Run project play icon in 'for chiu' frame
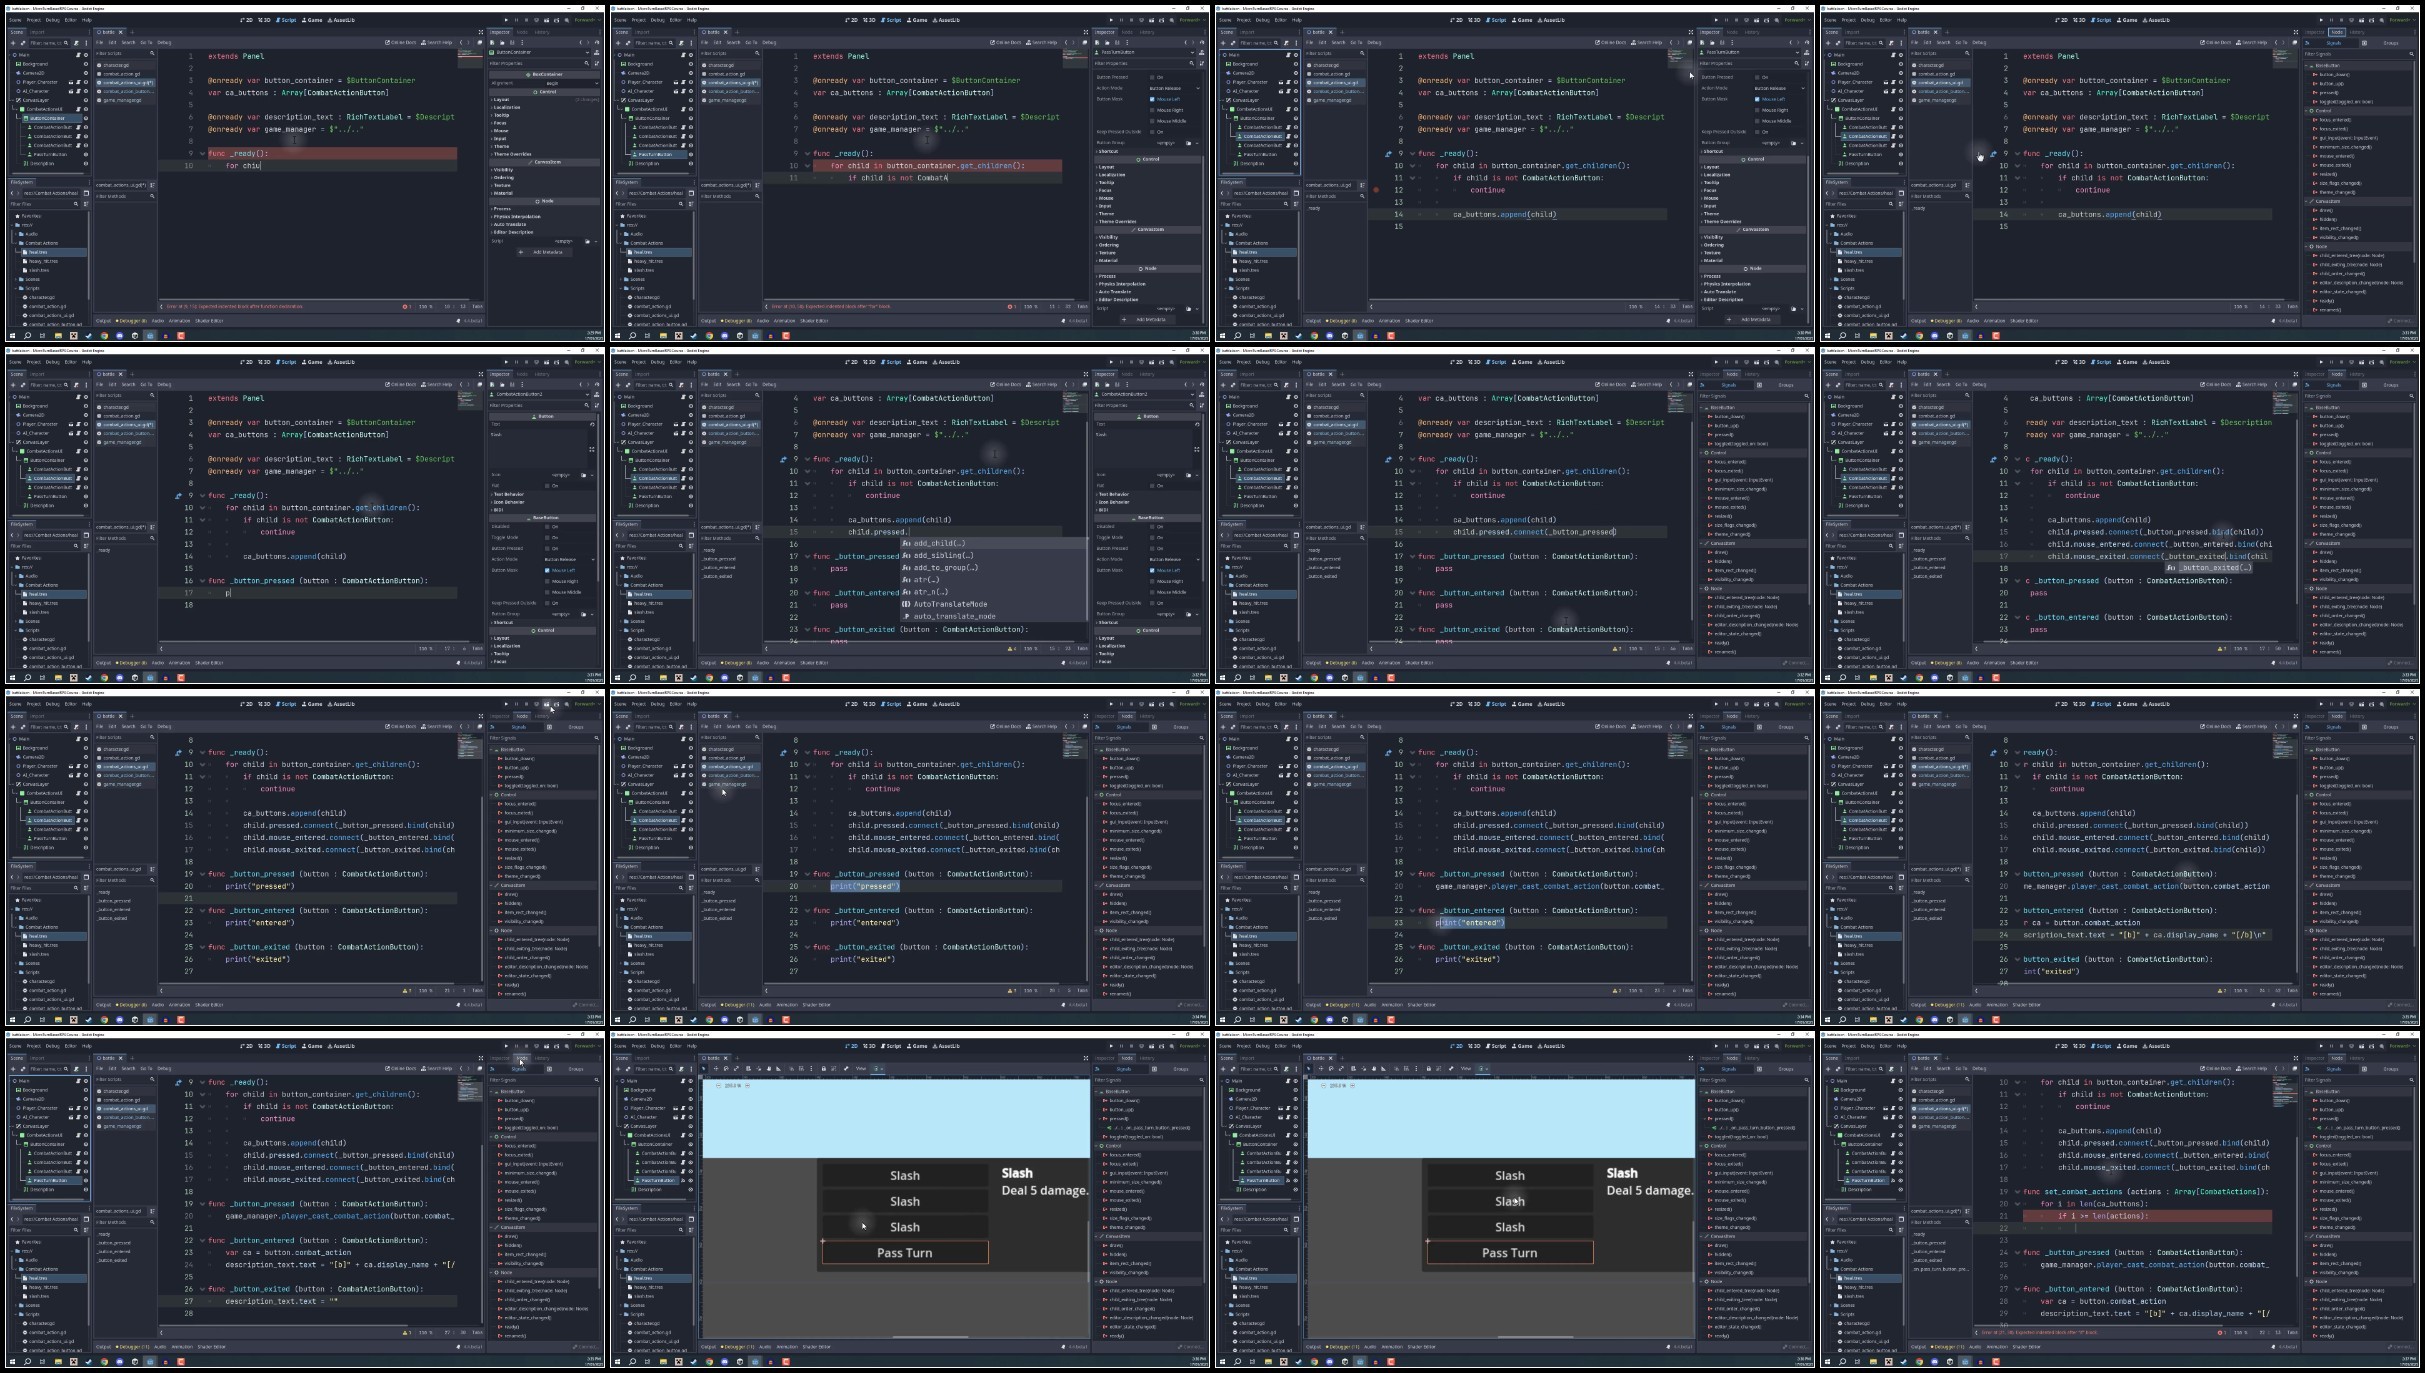This screenshot has height=1373, width=2425. (506, 20)
